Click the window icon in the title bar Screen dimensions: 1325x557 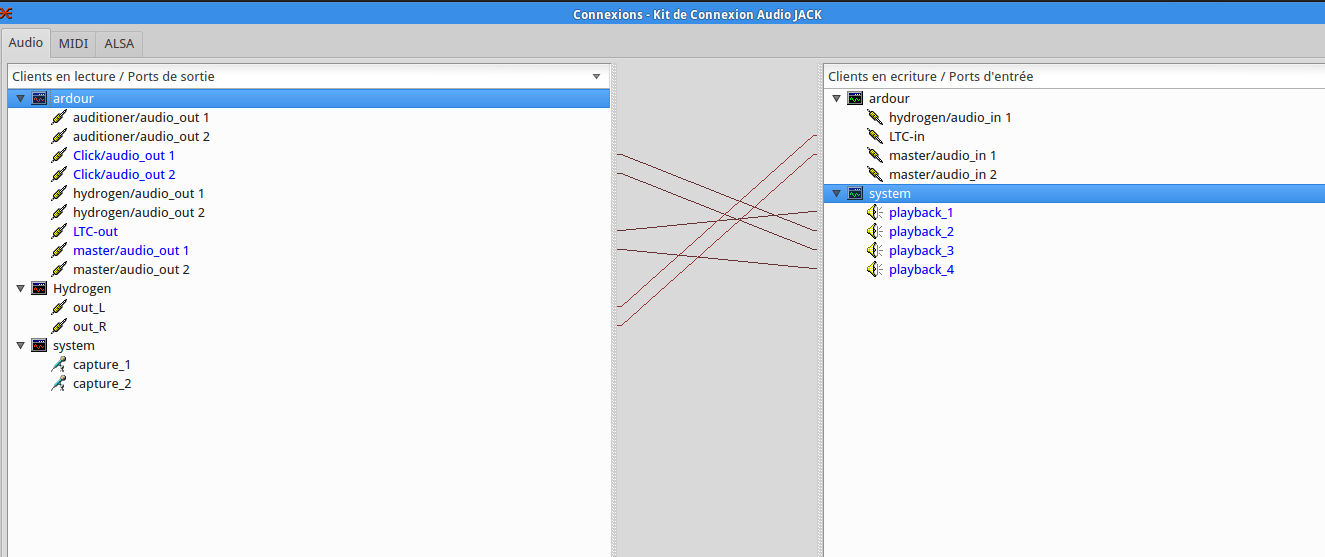(x=7, y=13)
